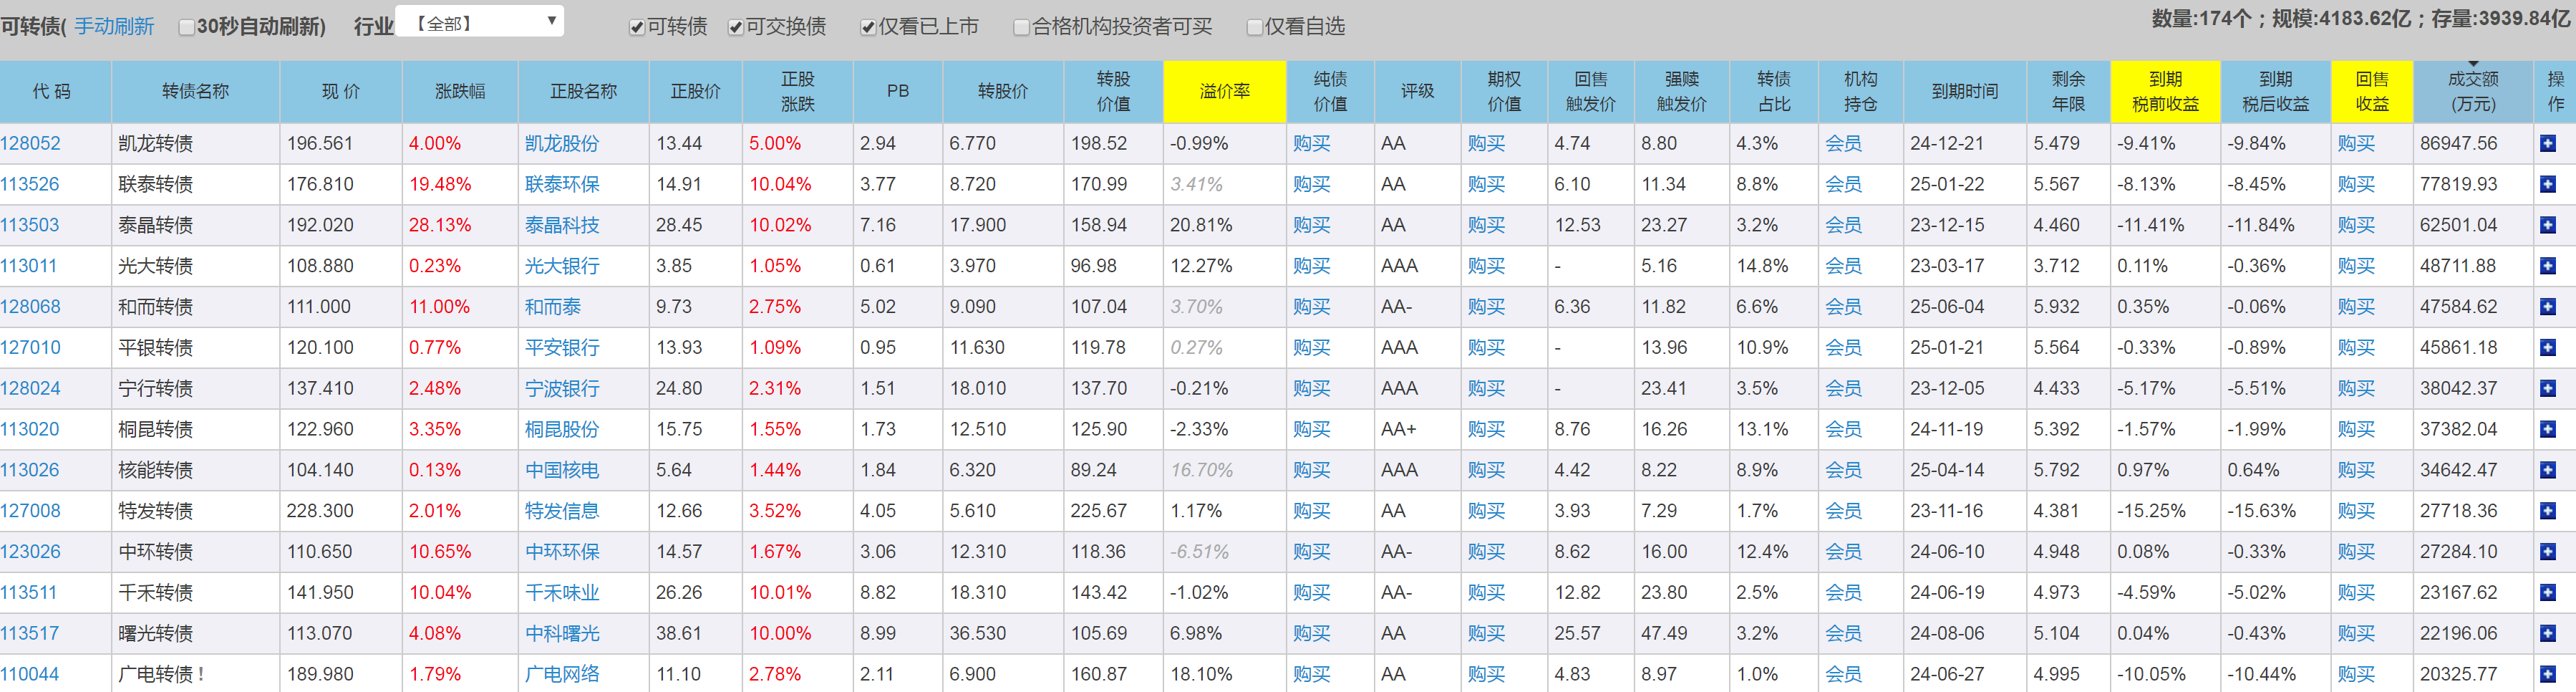Click the 手动刷新 link
Viewport: 2576px width, 692px height.
tap(114, 26)
